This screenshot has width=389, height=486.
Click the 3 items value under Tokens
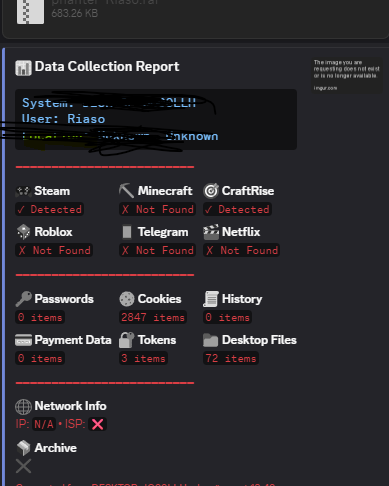tap(143, 359)
